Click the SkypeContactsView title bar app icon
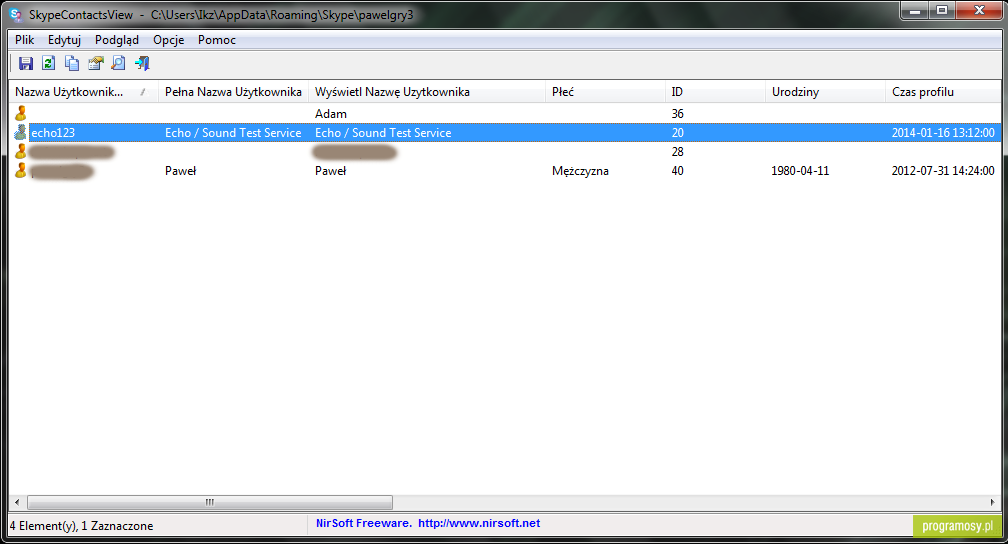Screen dimensions: 1008x544 click(16, 14)
